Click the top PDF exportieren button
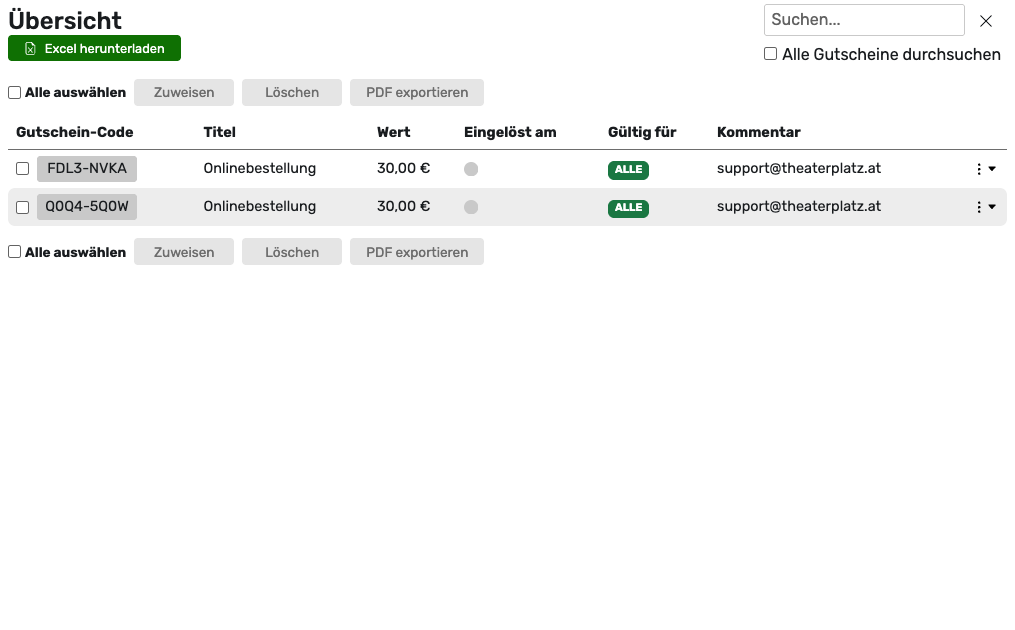The width and height of the screenshot is (1015, 630). click(417, 93)
